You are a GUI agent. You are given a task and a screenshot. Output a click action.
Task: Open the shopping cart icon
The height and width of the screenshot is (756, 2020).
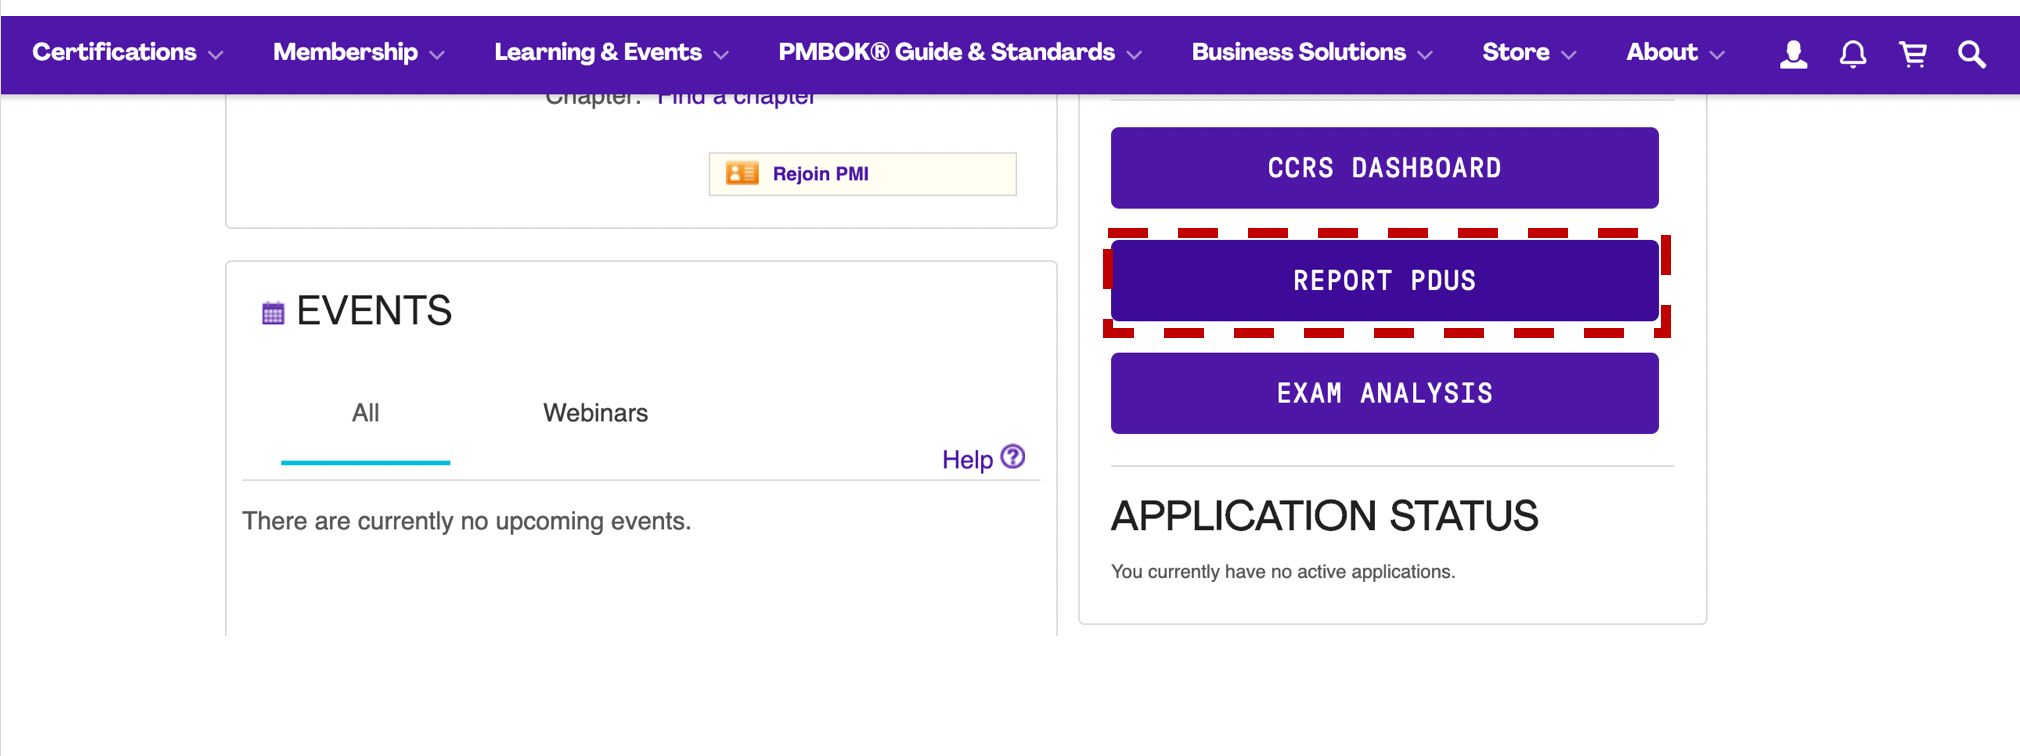coord(1913,54)
